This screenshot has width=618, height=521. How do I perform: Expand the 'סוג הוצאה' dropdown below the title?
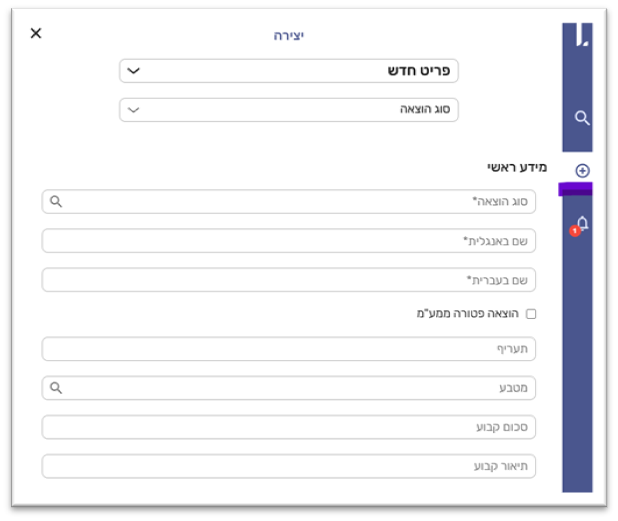pyautogui.click(x=288, y=110)
